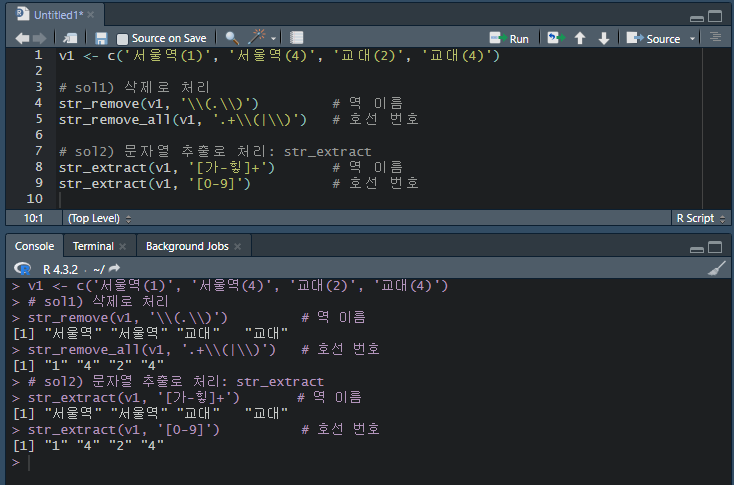734x485 pixels.
Task: Compile report notebook icon
Action: click(x=296, y=37)
